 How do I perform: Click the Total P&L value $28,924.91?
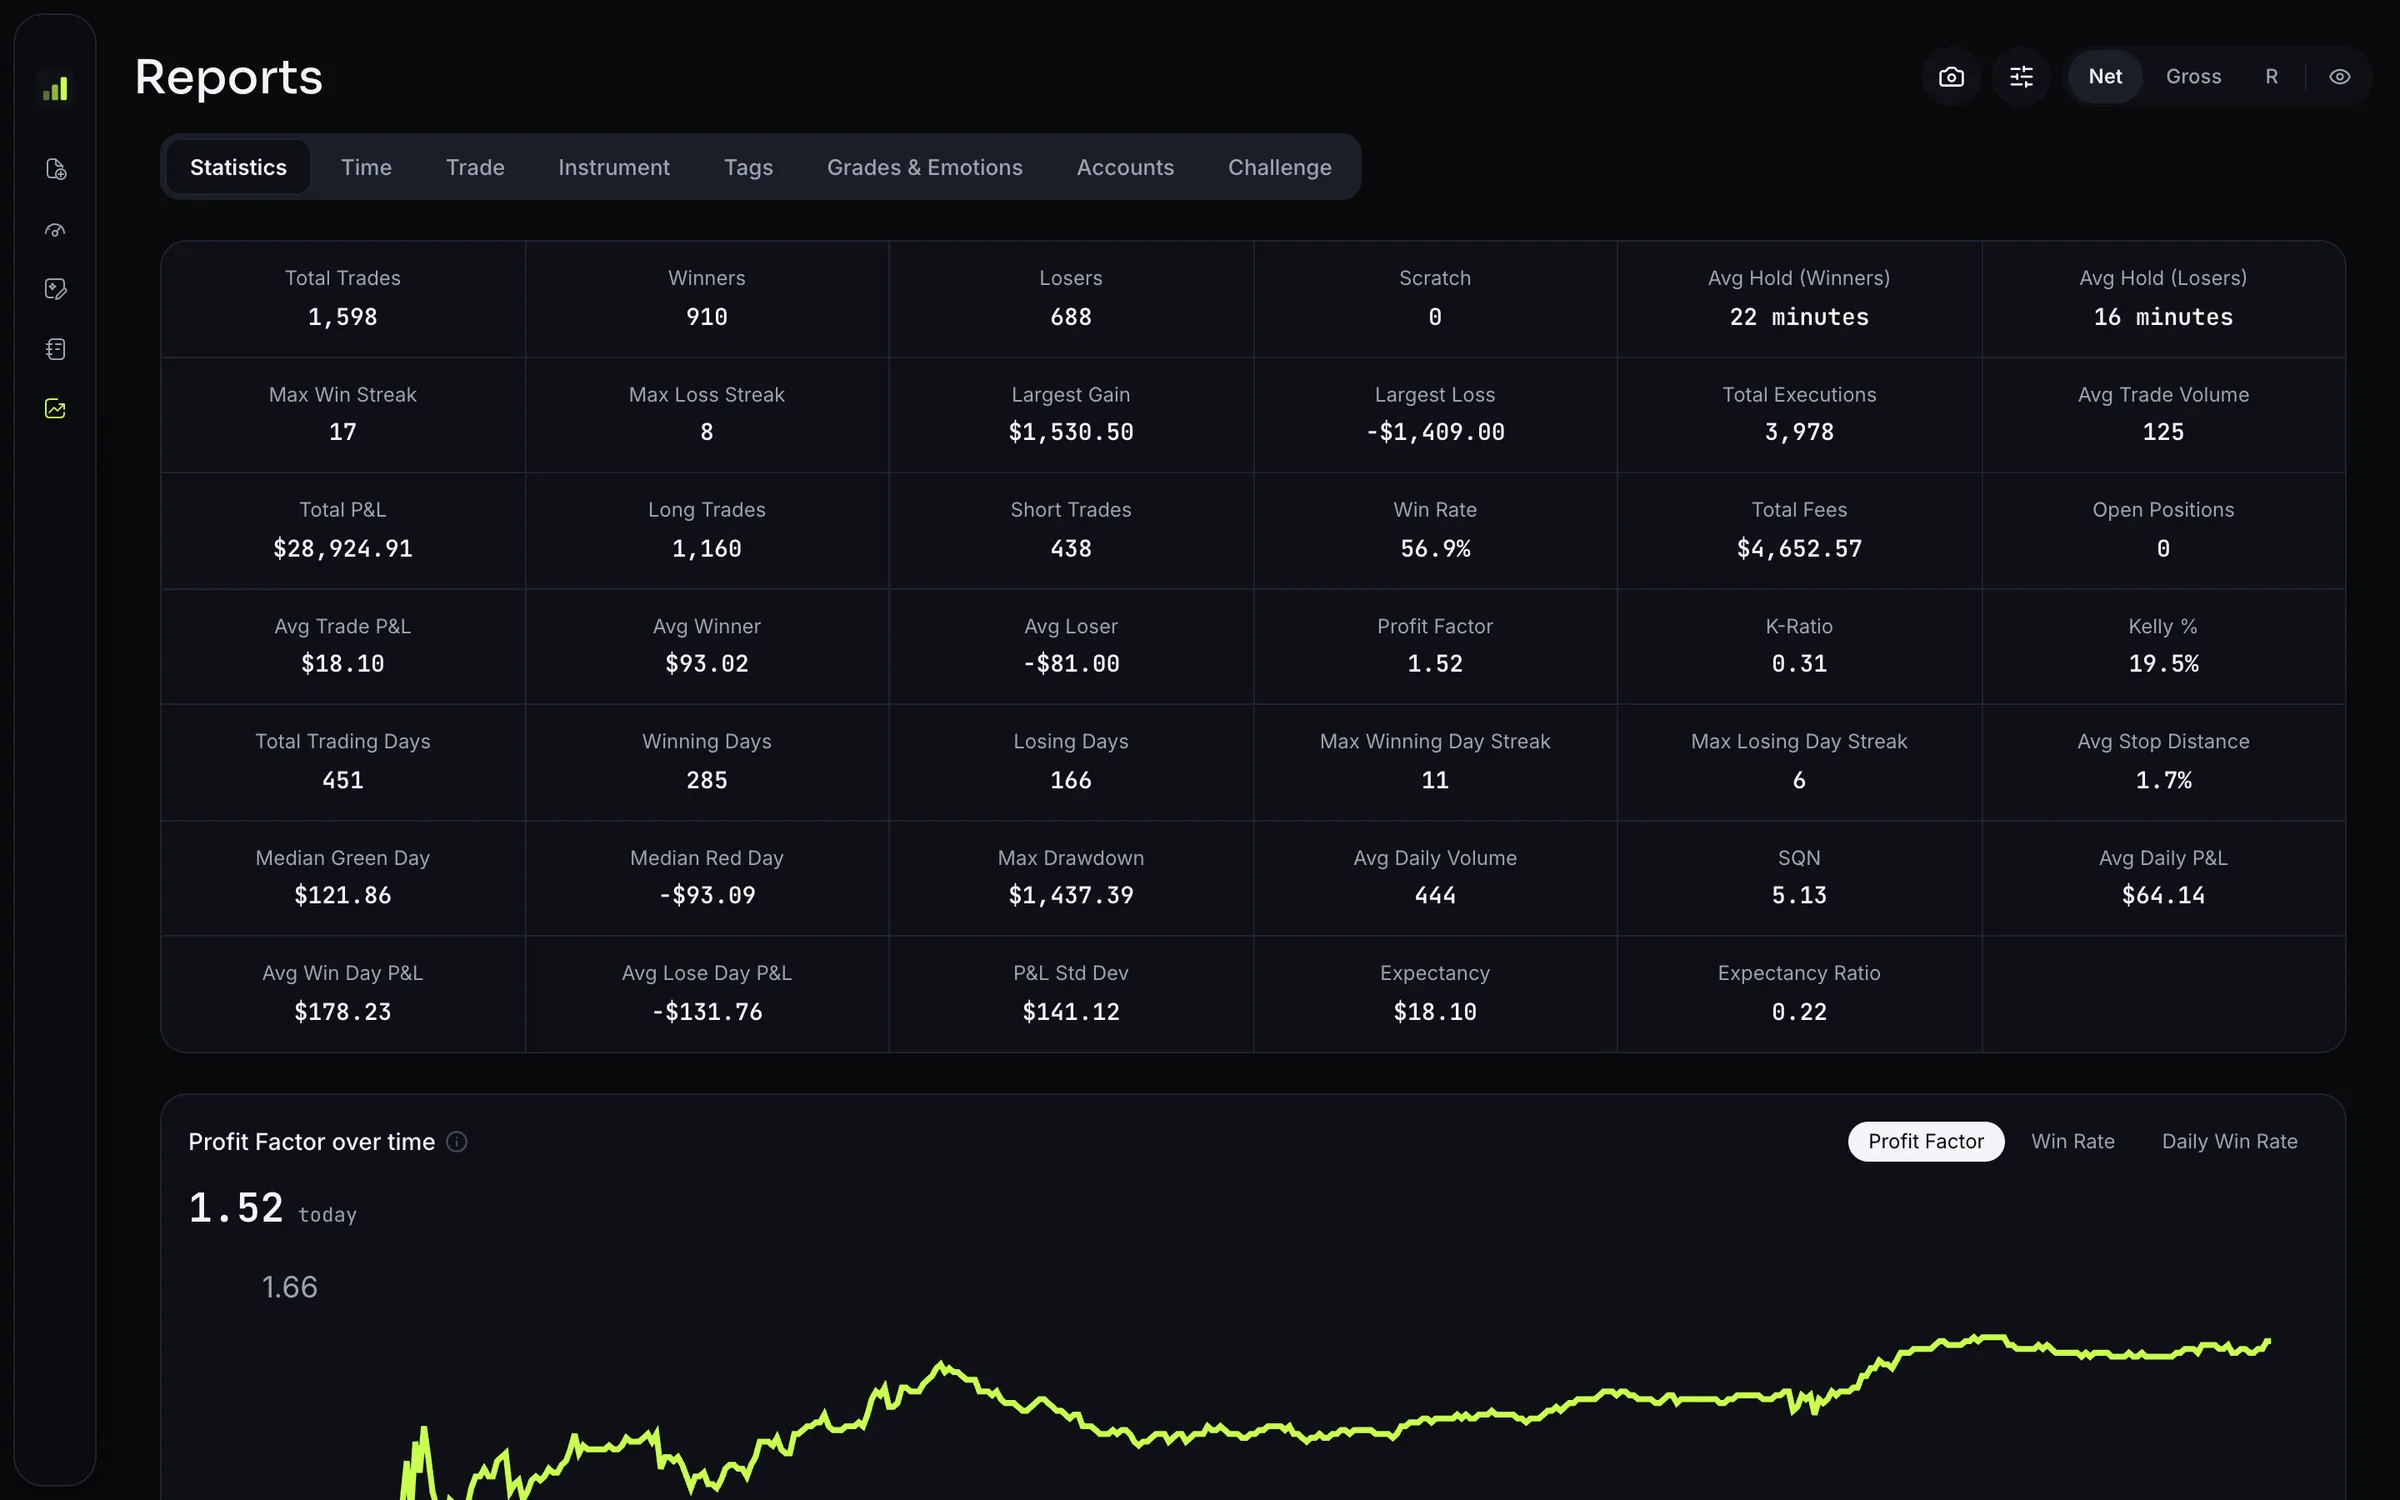[x=342, y=549]
